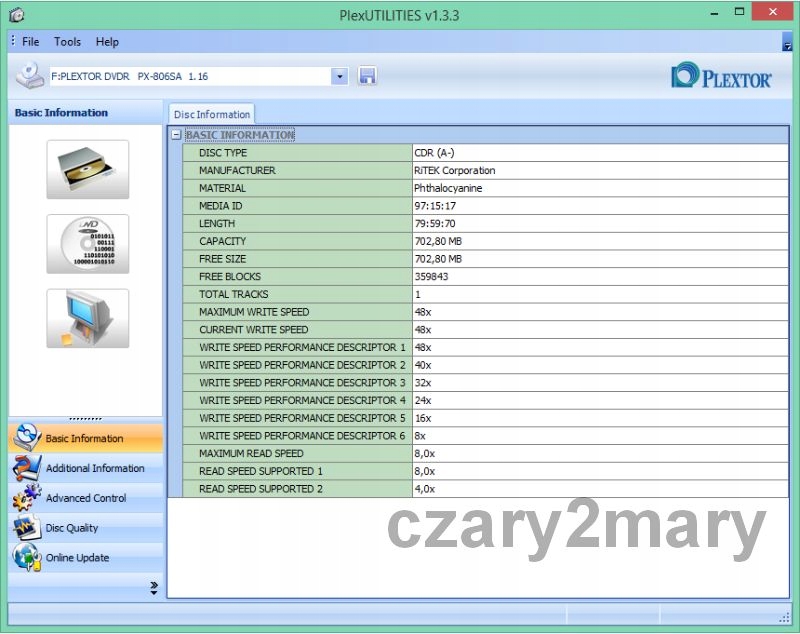800x634 pixels.
Task: Click the Plextor logo
Action: 721,77
